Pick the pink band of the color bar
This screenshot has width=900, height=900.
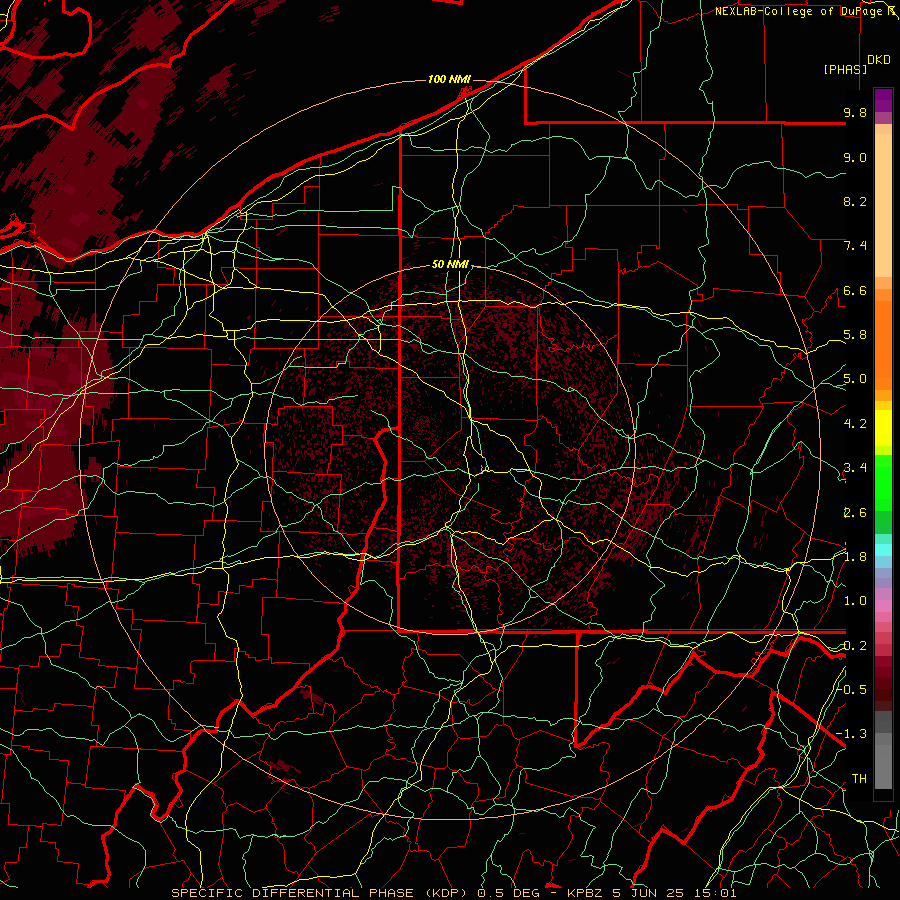tap(883, 606)
